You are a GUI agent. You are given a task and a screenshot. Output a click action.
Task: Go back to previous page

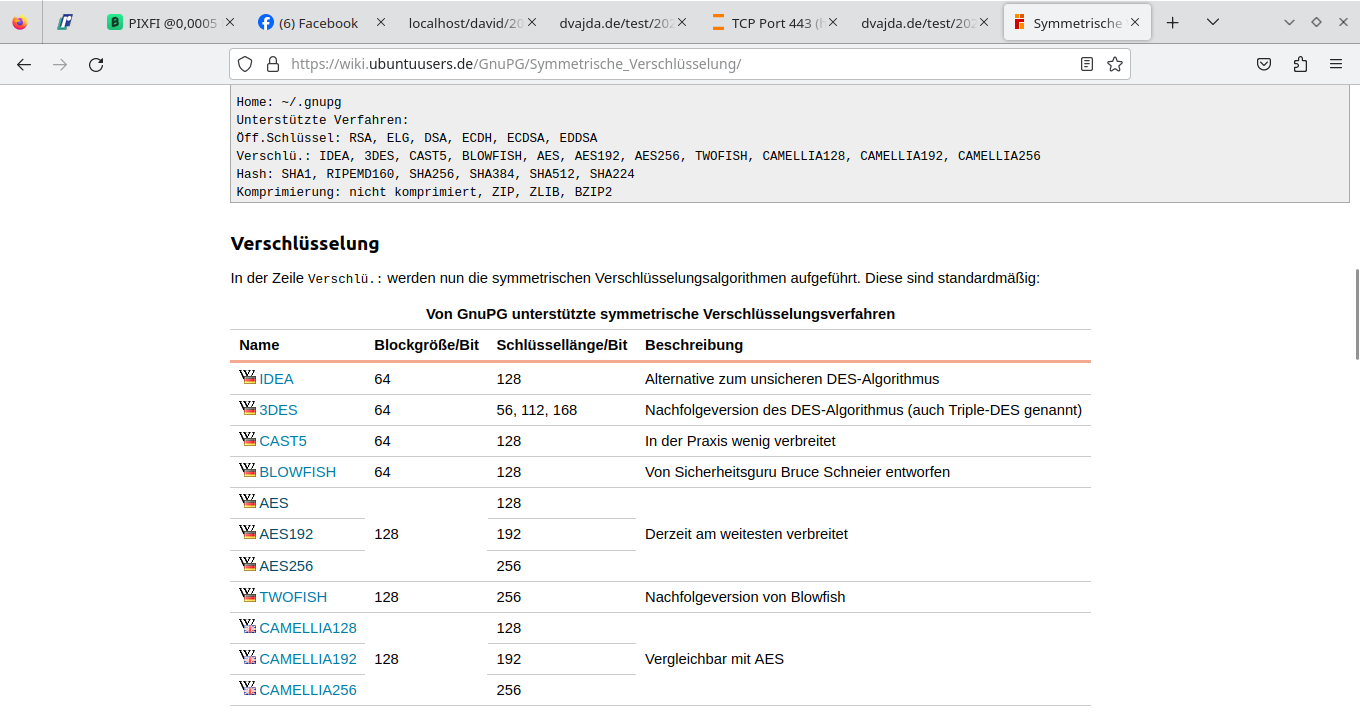[24, 64]
